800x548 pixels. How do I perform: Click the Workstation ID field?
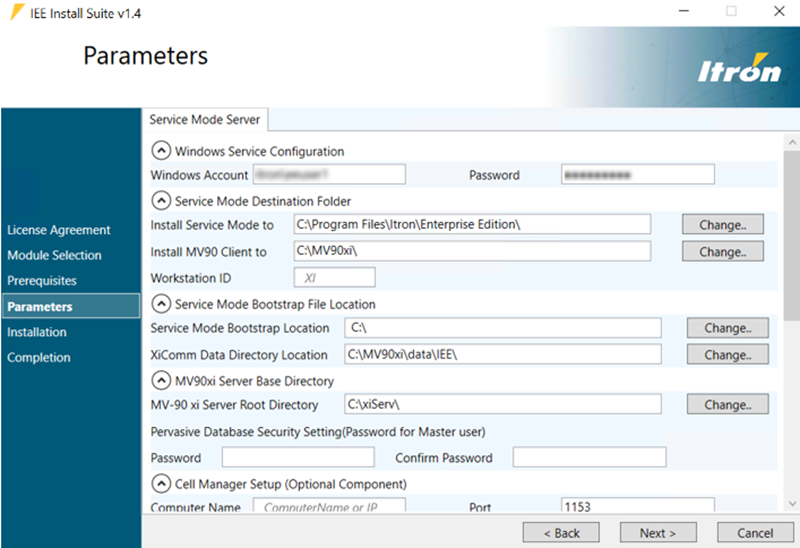click(x=335, y=278)
